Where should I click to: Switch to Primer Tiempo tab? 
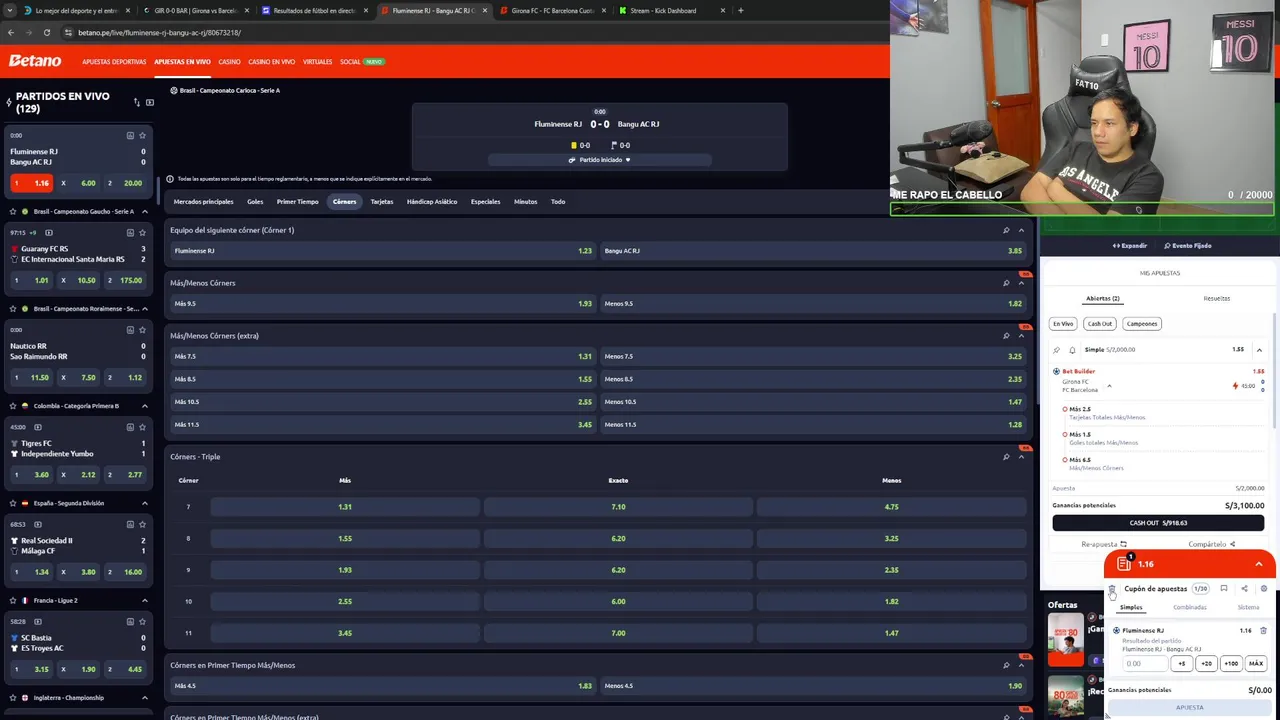pyautogui.click(x=297, y=202)
